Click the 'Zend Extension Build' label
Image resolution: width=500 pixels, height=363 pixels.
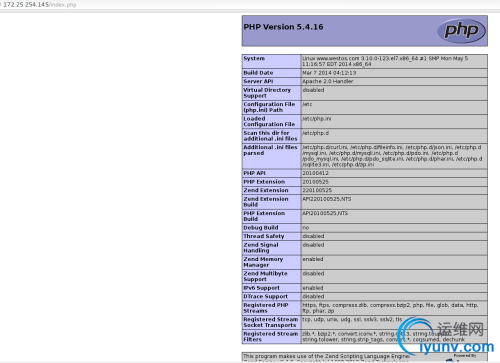click(266, 202)
